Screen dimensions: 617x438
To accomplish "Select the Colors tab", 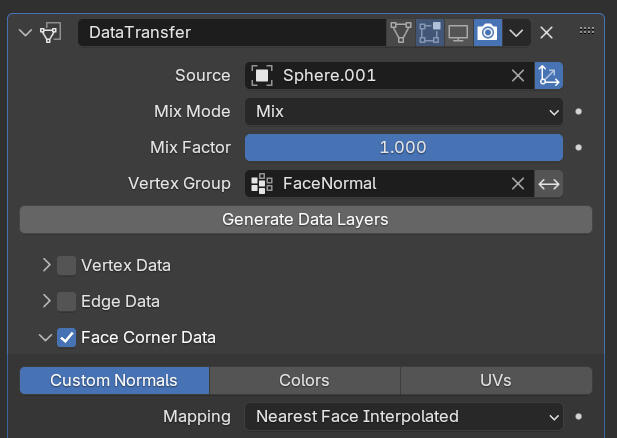I will [x=305, y=380].
